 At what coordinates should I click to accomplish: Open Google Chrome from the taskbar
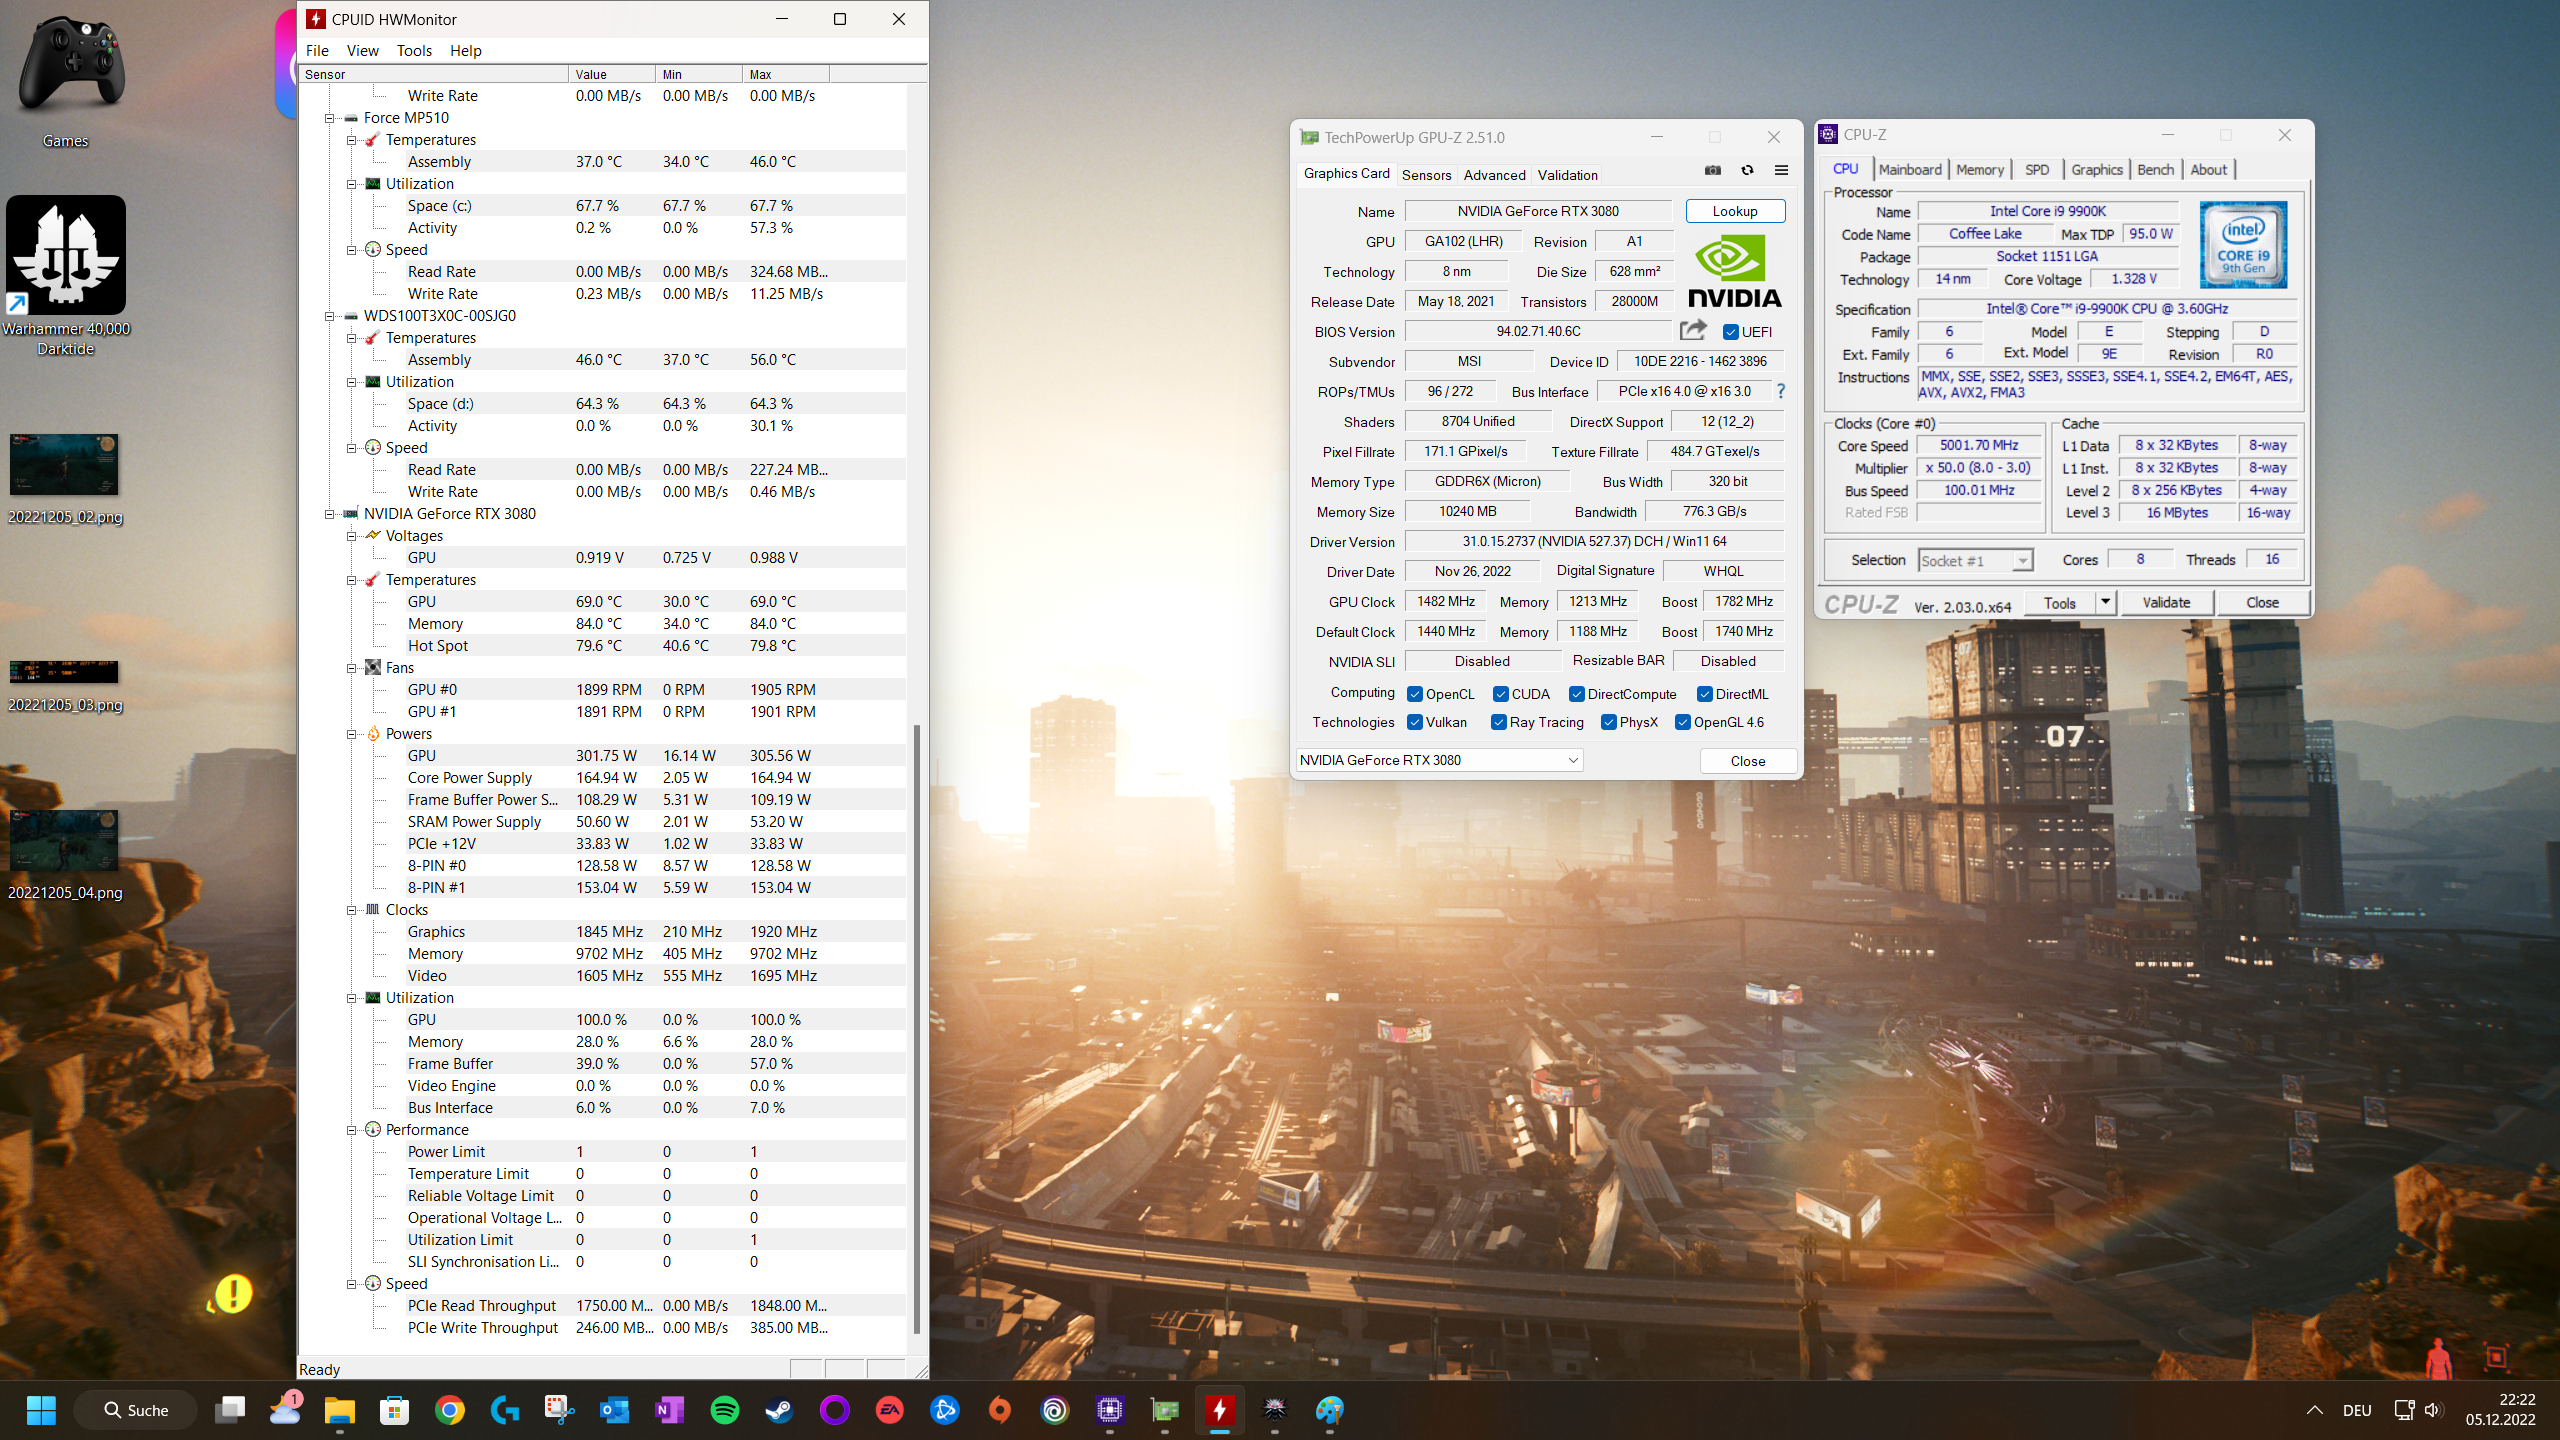[x=449, y=1410]
